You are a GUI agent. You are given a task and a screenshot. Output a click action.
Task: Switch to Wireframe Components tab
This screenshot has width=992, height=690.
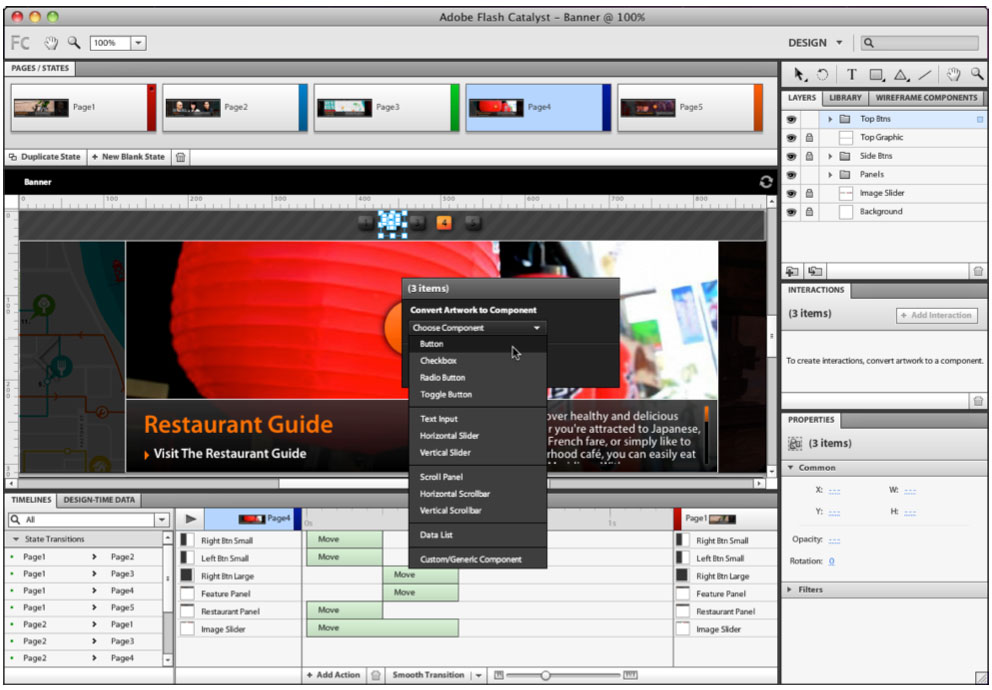point(926,98)
